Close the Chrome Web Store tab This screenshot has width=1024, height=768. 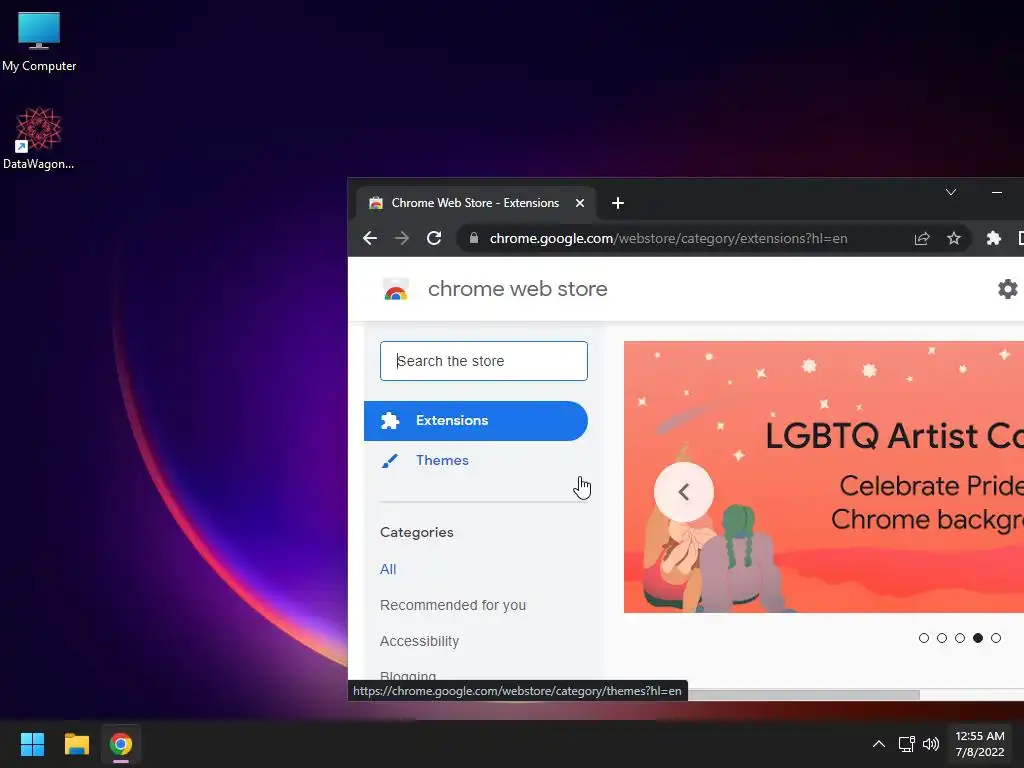579,203
